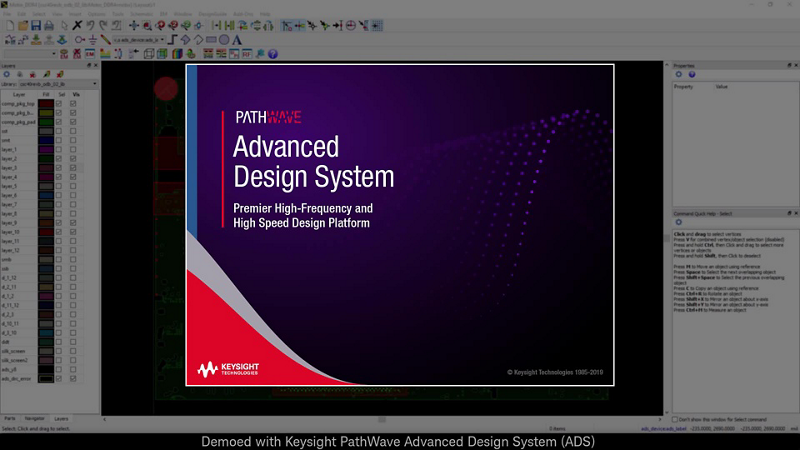The height and width of the screenshot is (450, 800).
Task: Click the gear icon in Command Quick Help
Action: (x=679, y=222)
